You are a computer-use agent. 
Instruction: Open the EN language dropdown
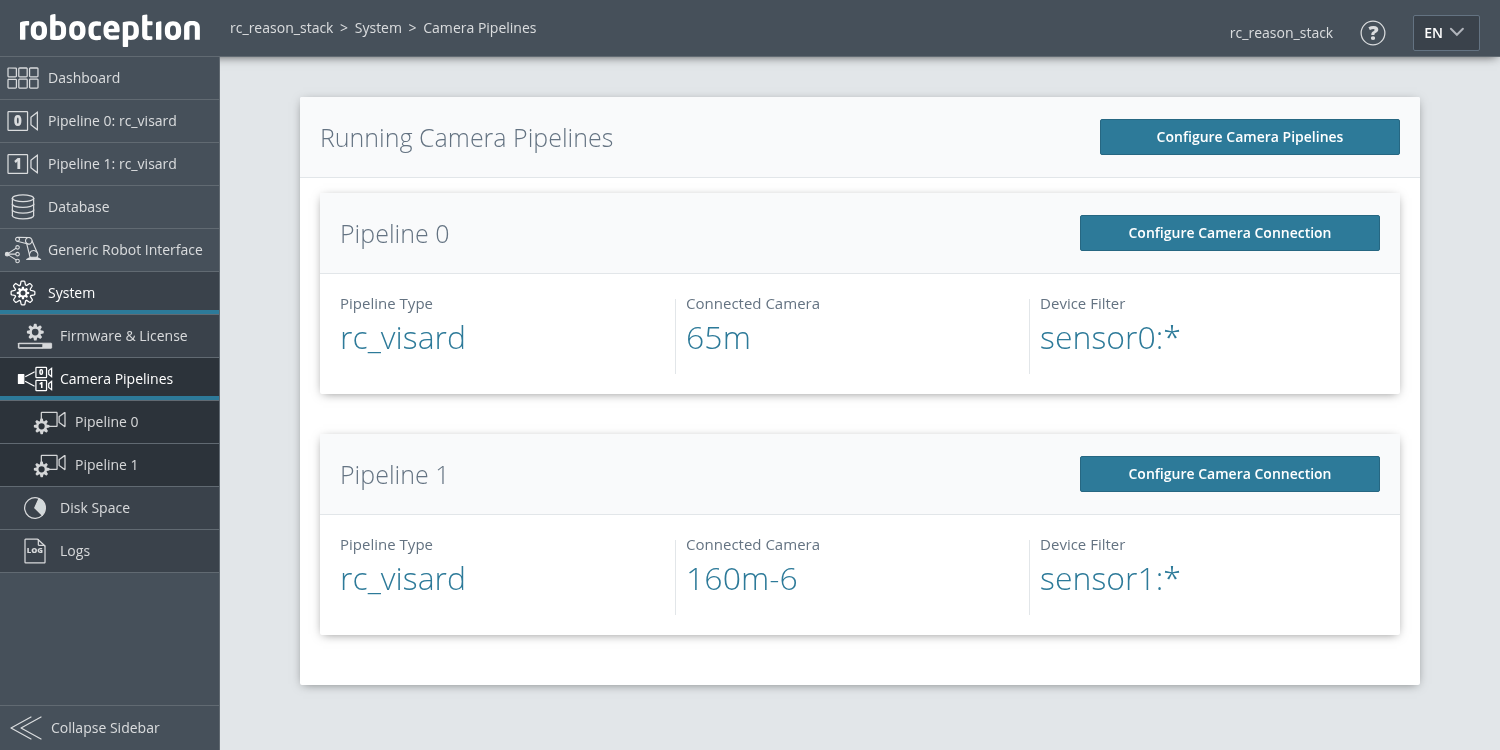1445,33
